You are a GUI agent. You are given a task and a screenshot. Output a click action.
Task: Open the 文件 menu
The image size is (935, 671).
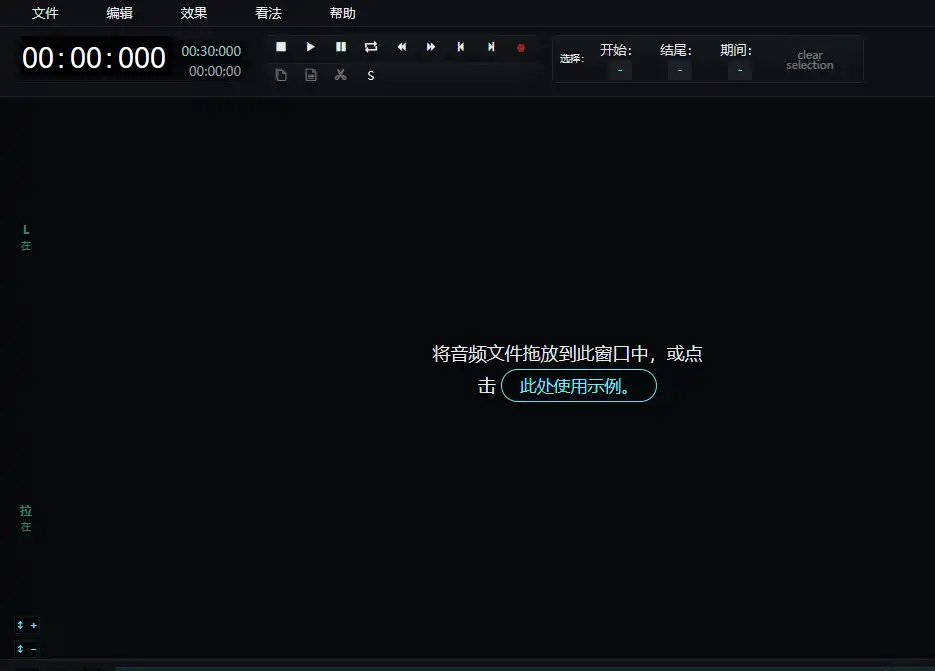tap(45, 13)
